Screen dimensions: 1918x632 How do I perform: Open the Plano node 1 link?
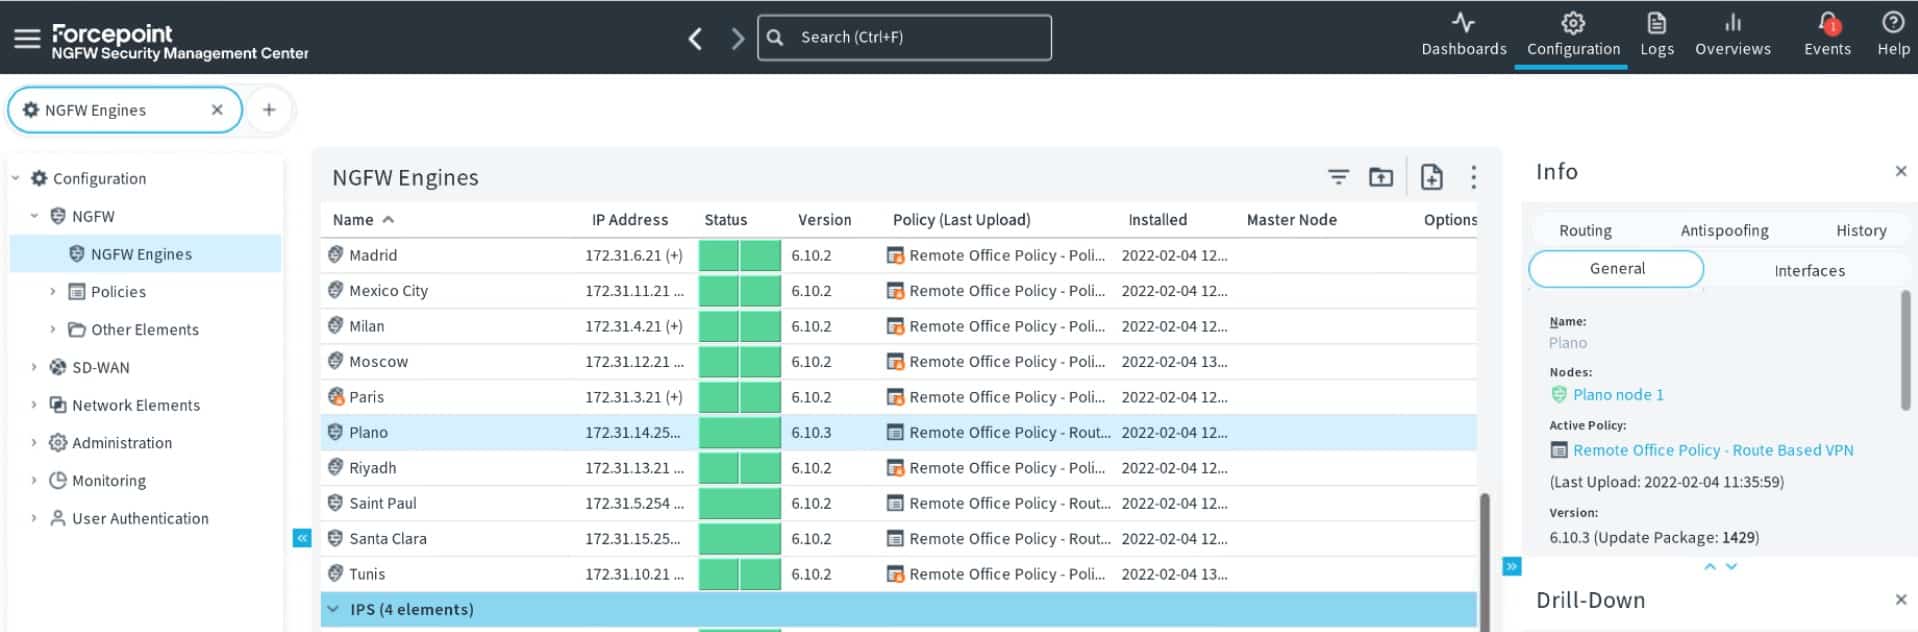tap(1618, 395)
